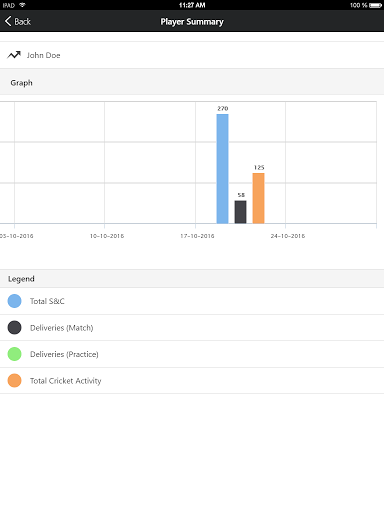Tap the 125 value label above the orange bar
This screenshot has width=384, height=512.
tap(259, 167)
